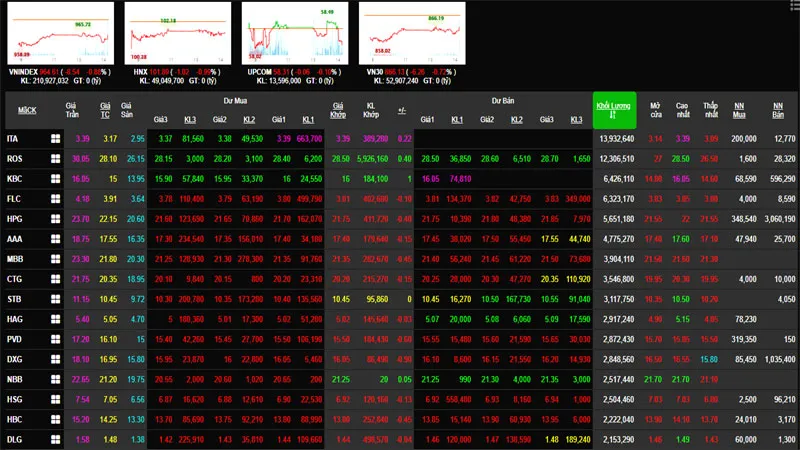
Task: Sort by Khối Lượng green header
Action: [614, 110]
